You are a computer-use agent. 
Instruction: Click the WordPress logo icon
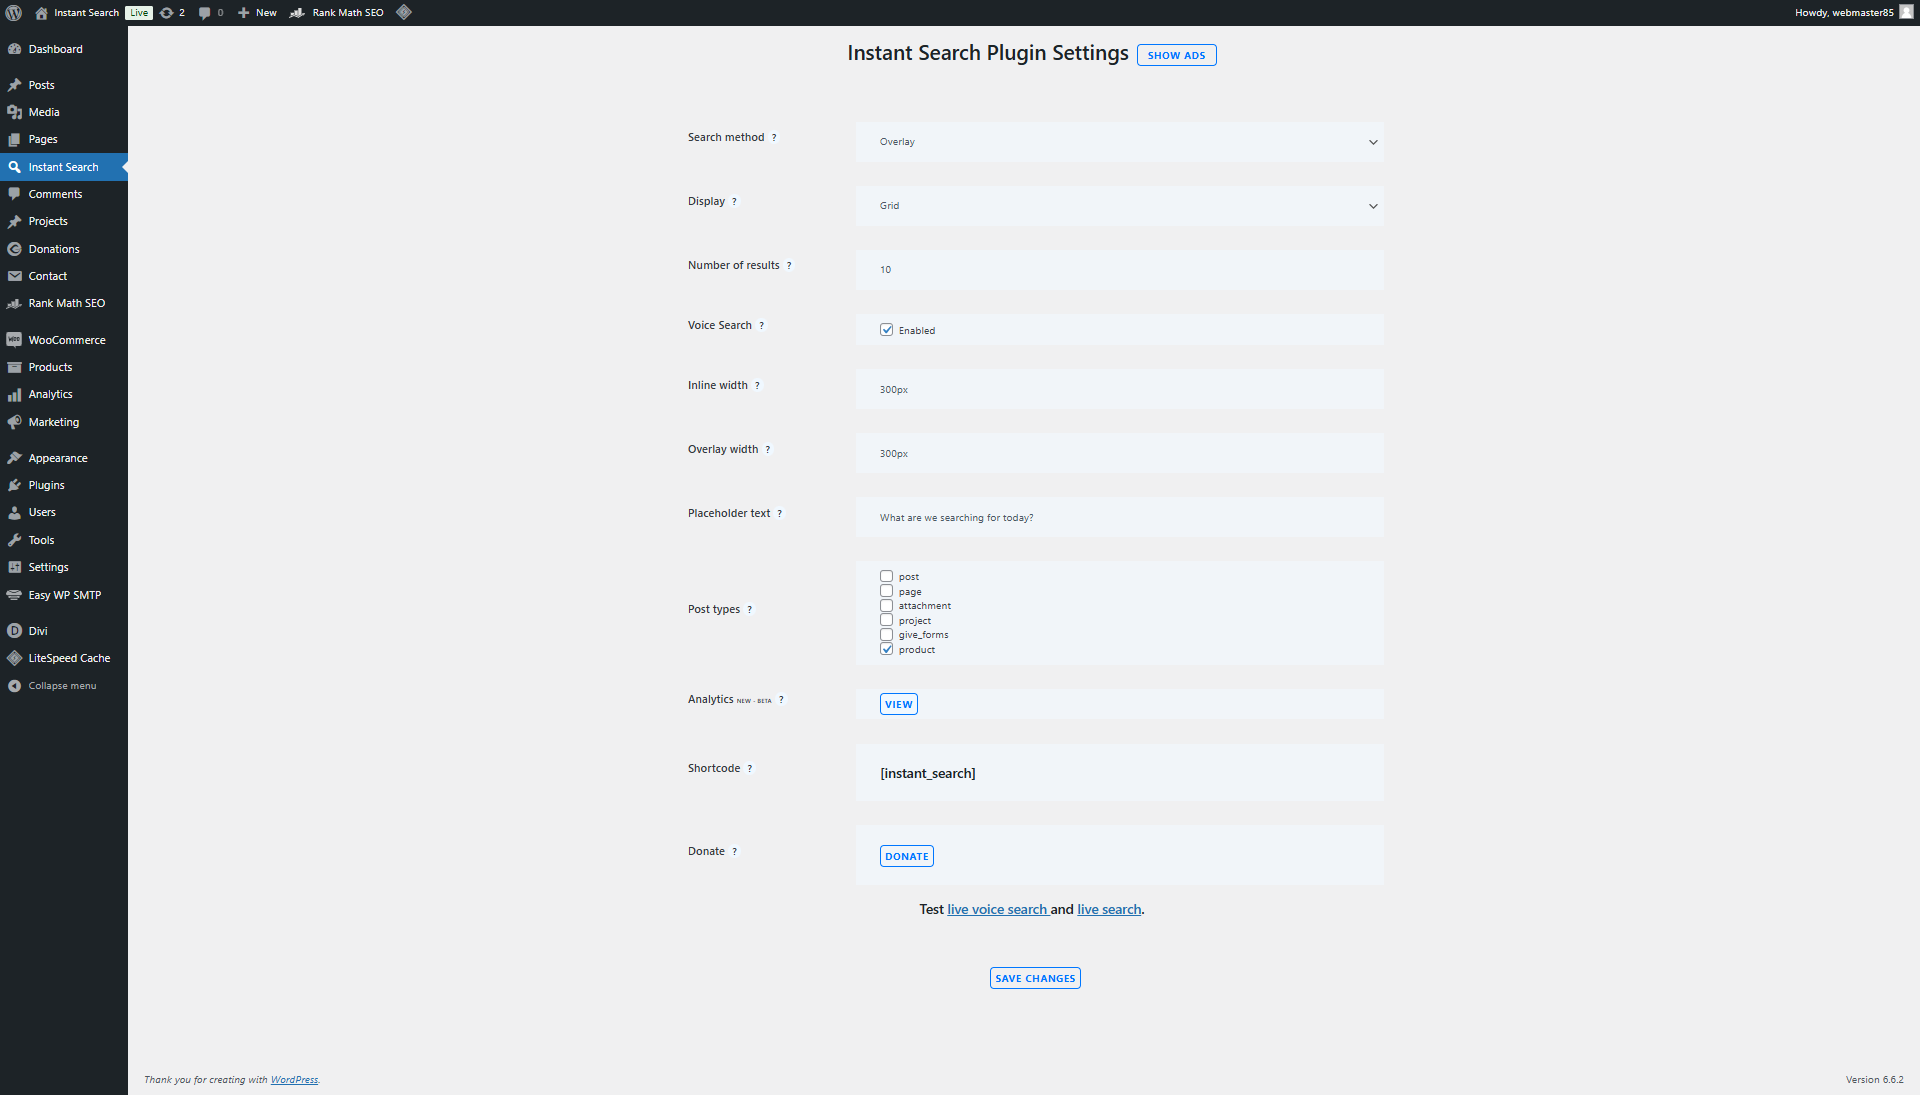14,13
